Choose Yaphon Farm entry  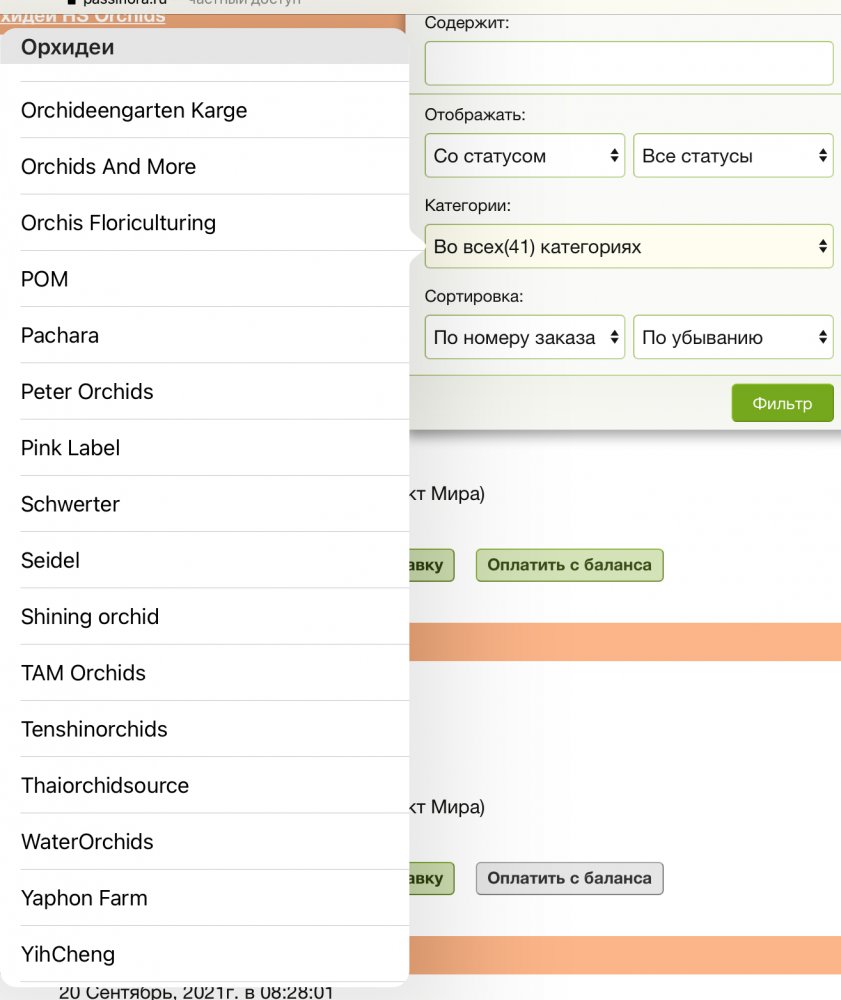[x=84, y=898]
